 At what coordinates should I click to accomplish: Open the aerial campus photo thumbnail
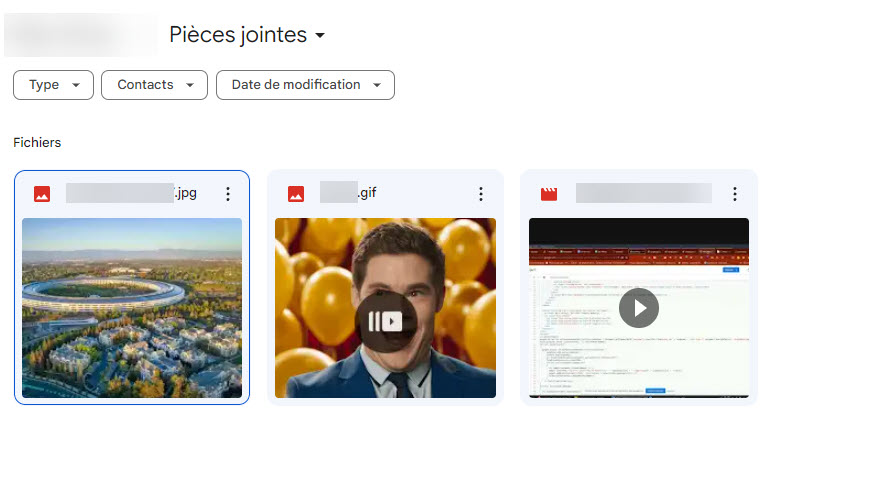[132, 308]
